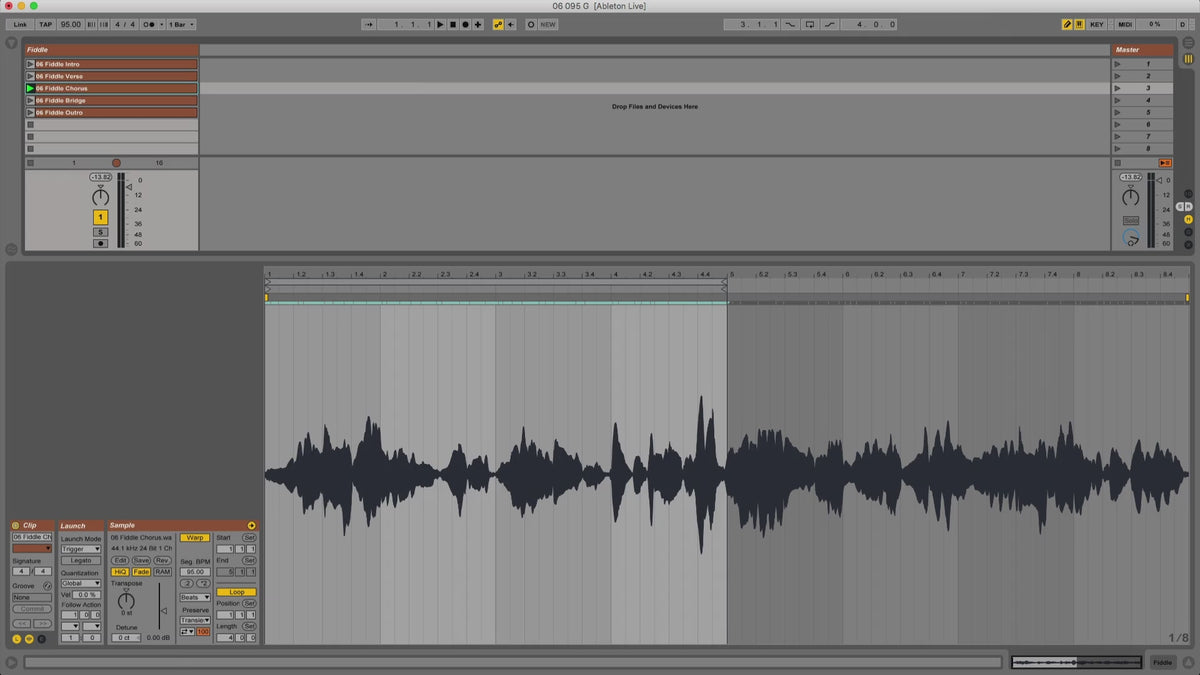Screen dimensions: 1200x675
Task: Launch Master scene 5
Action: [1117, 112]
